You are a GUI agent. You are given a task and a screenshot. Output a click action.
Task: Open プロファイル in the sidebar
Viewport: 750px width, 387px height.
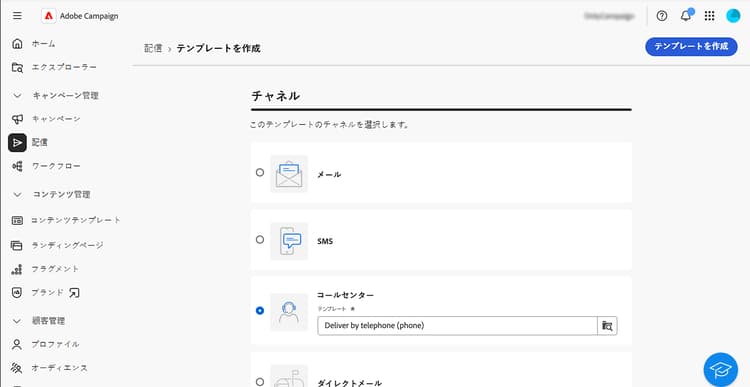point(55,344)
